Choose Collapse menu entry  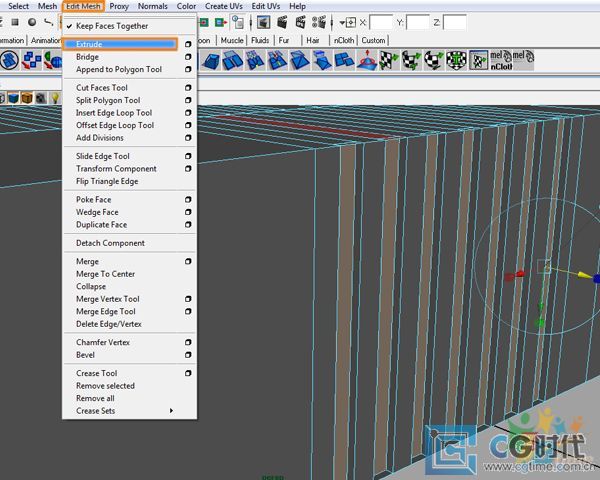click(91, 287)
